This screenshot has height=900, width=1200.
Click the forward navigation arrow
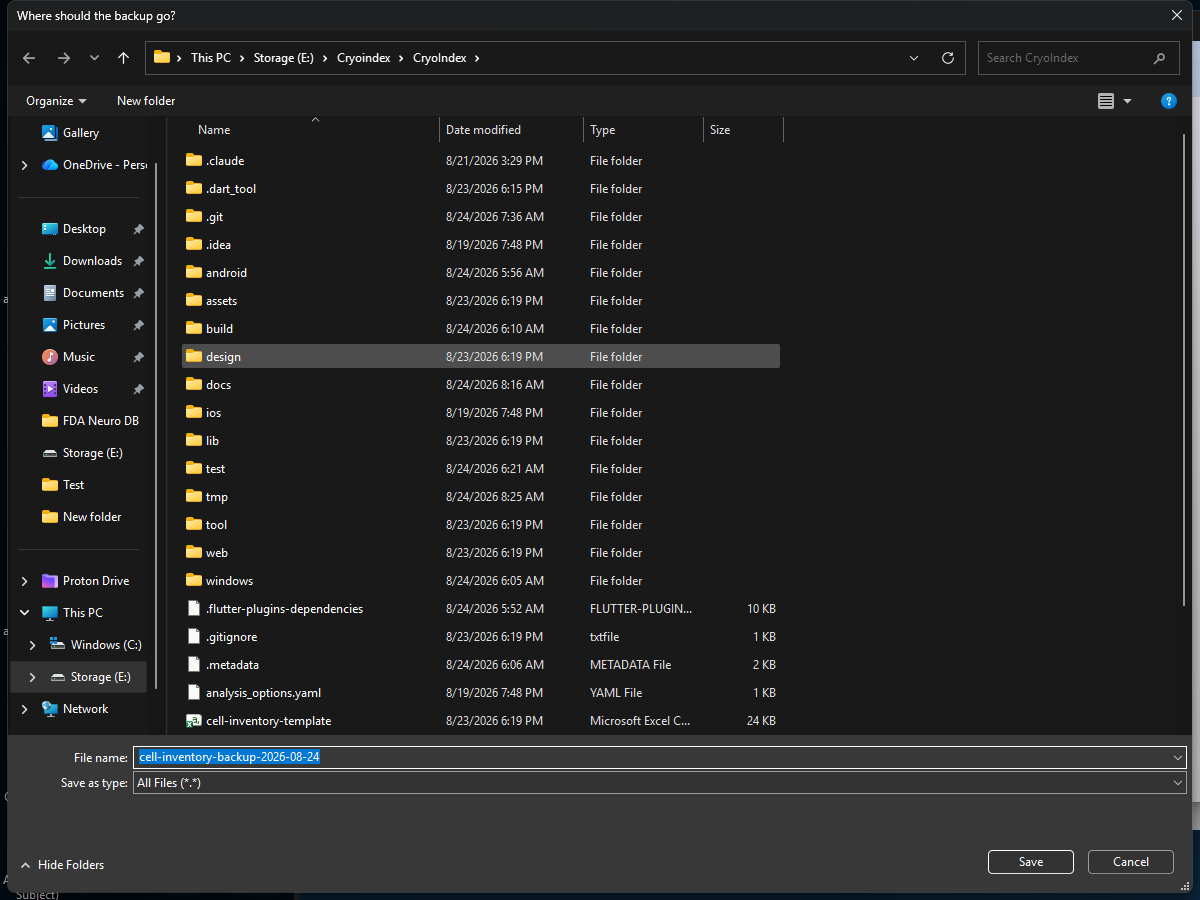pos(64,58)
